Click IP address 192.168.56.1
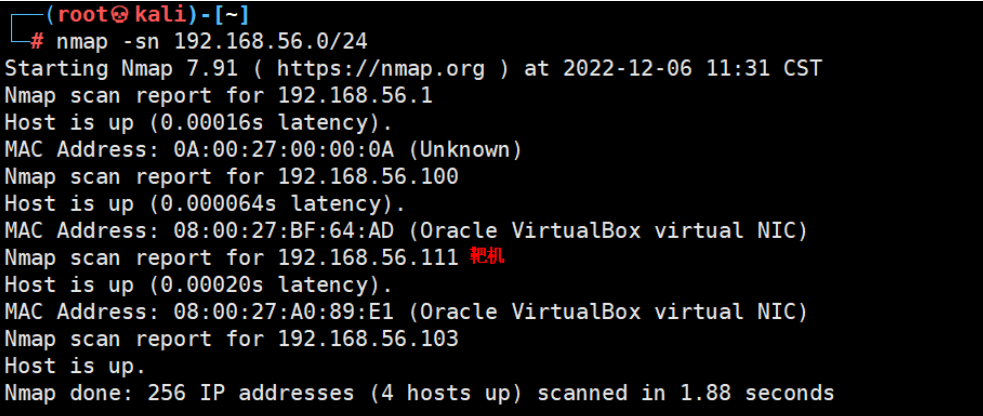Image resolution: width=983 pixels, height=416 pixels. coord(355,96)
